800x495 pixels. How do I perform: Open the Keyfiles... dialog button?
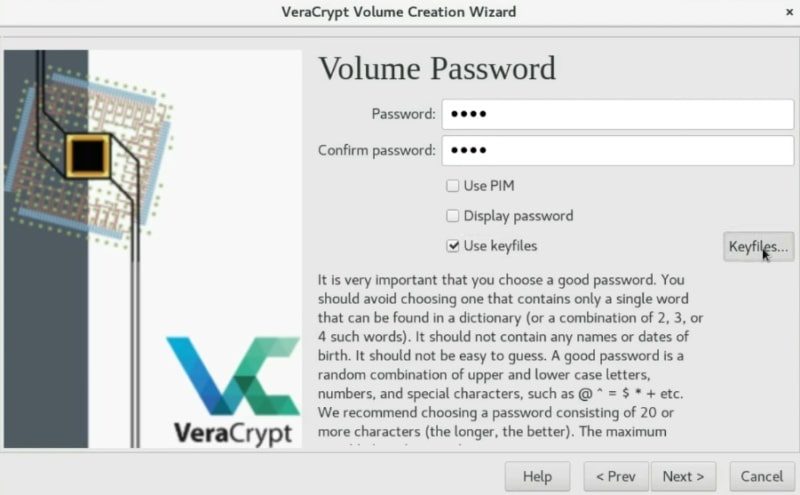tap(758, 246)
